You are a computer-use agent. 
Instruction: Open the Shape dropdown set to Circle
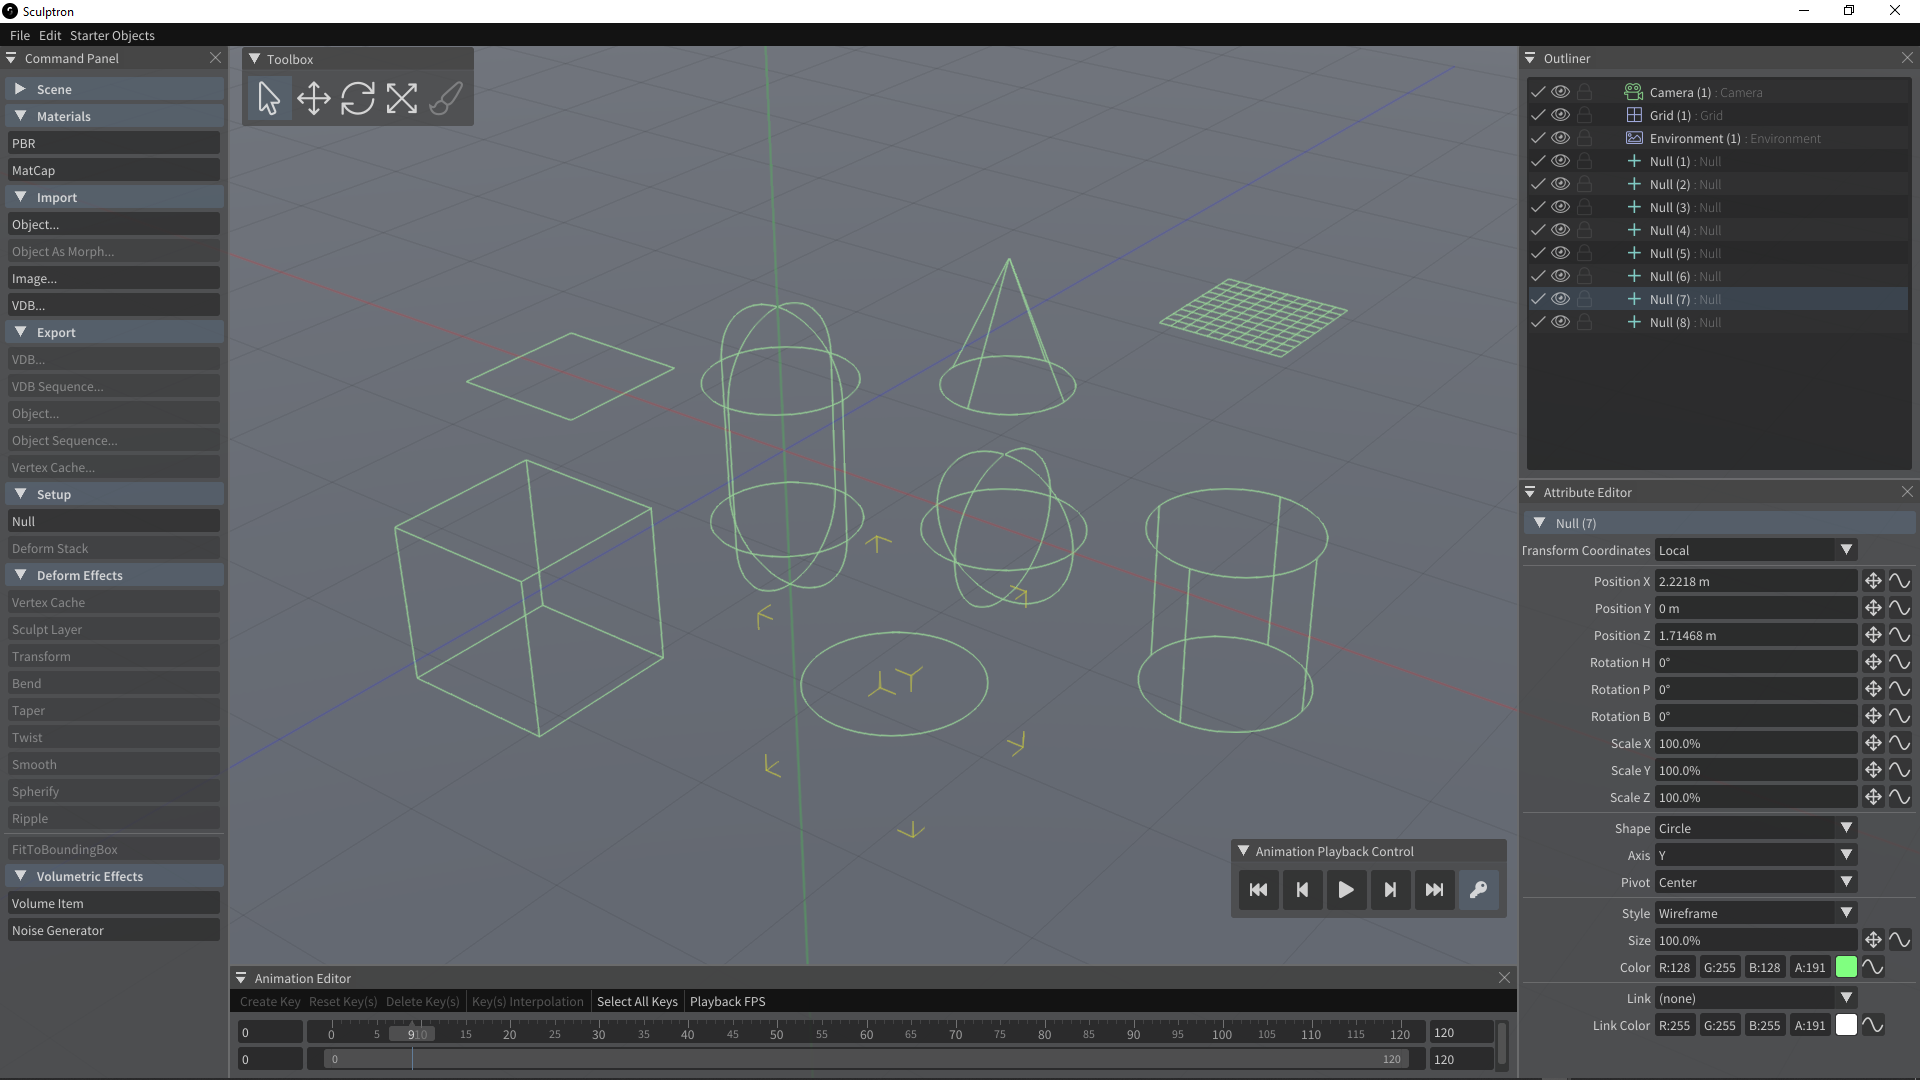coord(1756,828)
